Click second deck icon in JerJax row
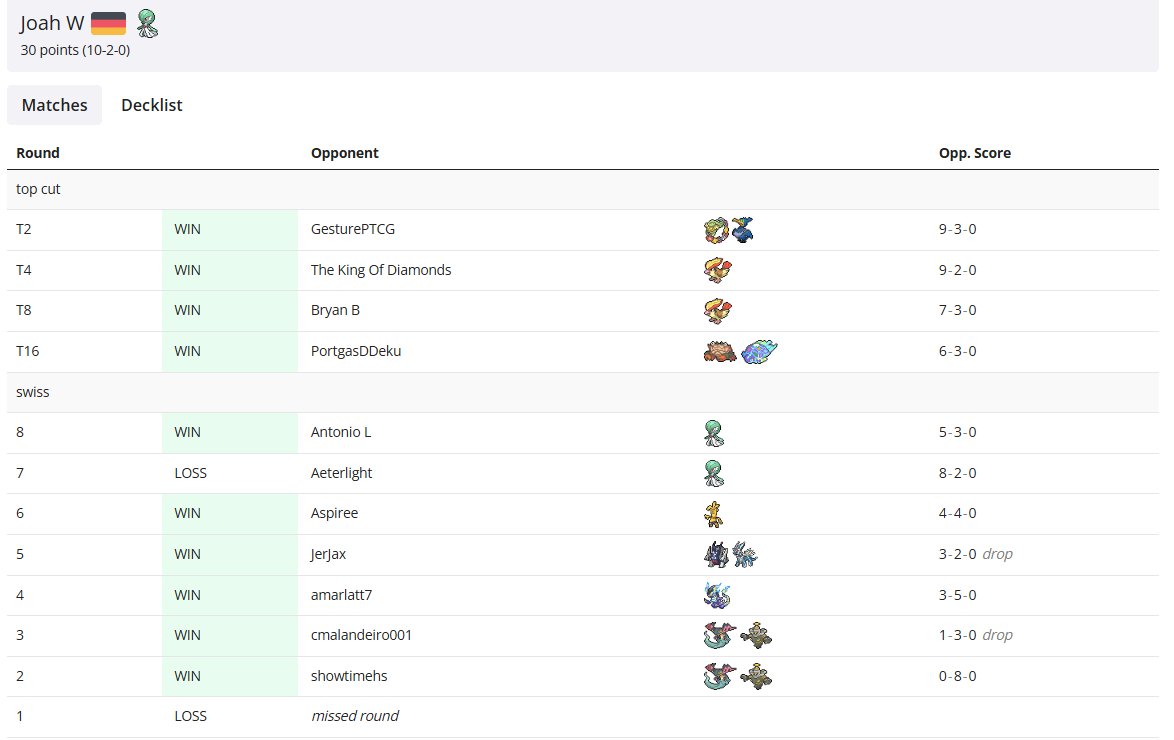The height and width of the screenshot is (740, 1174). (745, 555)
